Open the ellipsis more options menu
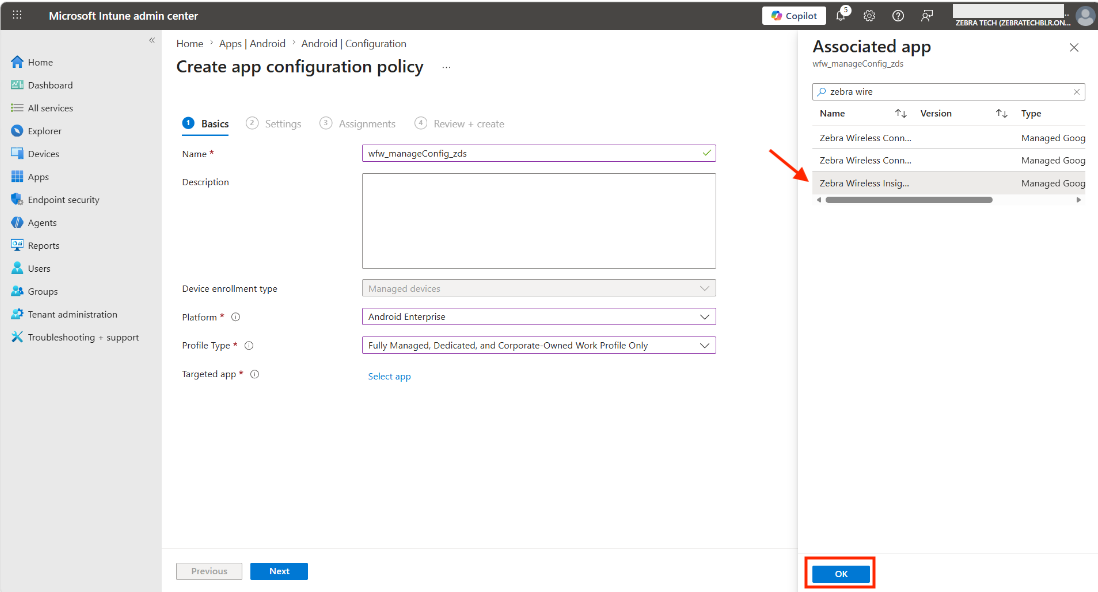 (x=446, y=68)
